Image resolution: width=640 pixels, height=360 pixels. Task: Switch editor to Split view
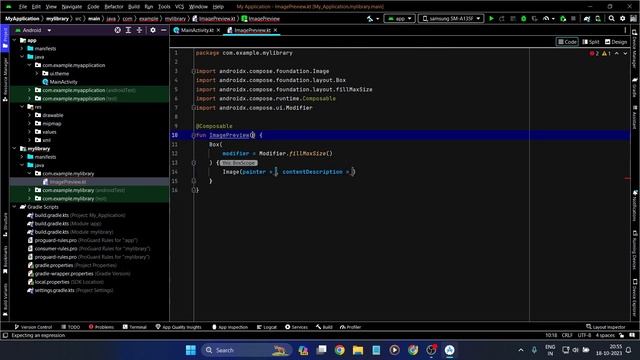(x=591, y=42)
